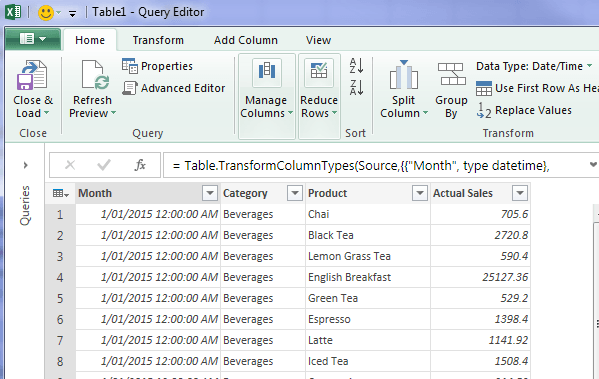This screenshot has width=599, height=379.
Task: Cancel formula edit with the X icon
Action: point(70,165)
